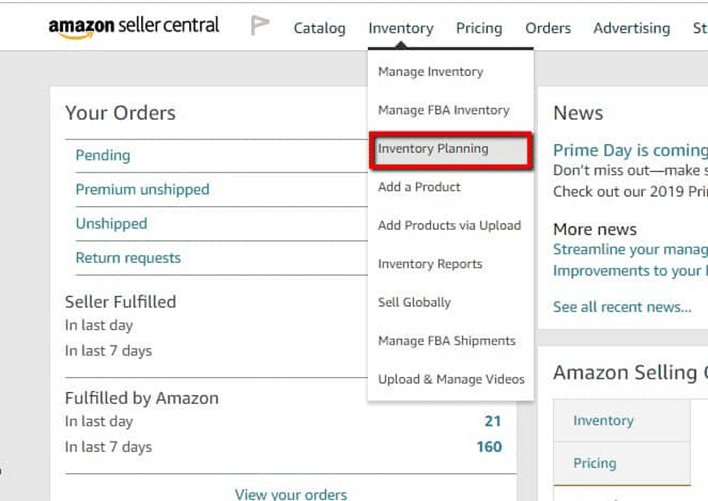Click the flag icon in header

260,26
